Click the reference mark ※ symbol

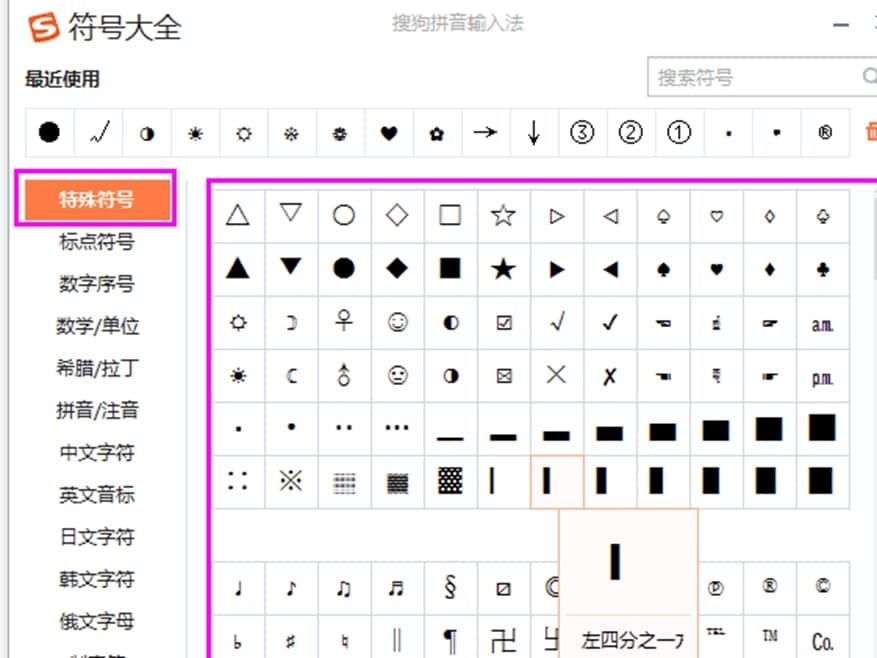[x=291, y=481]
